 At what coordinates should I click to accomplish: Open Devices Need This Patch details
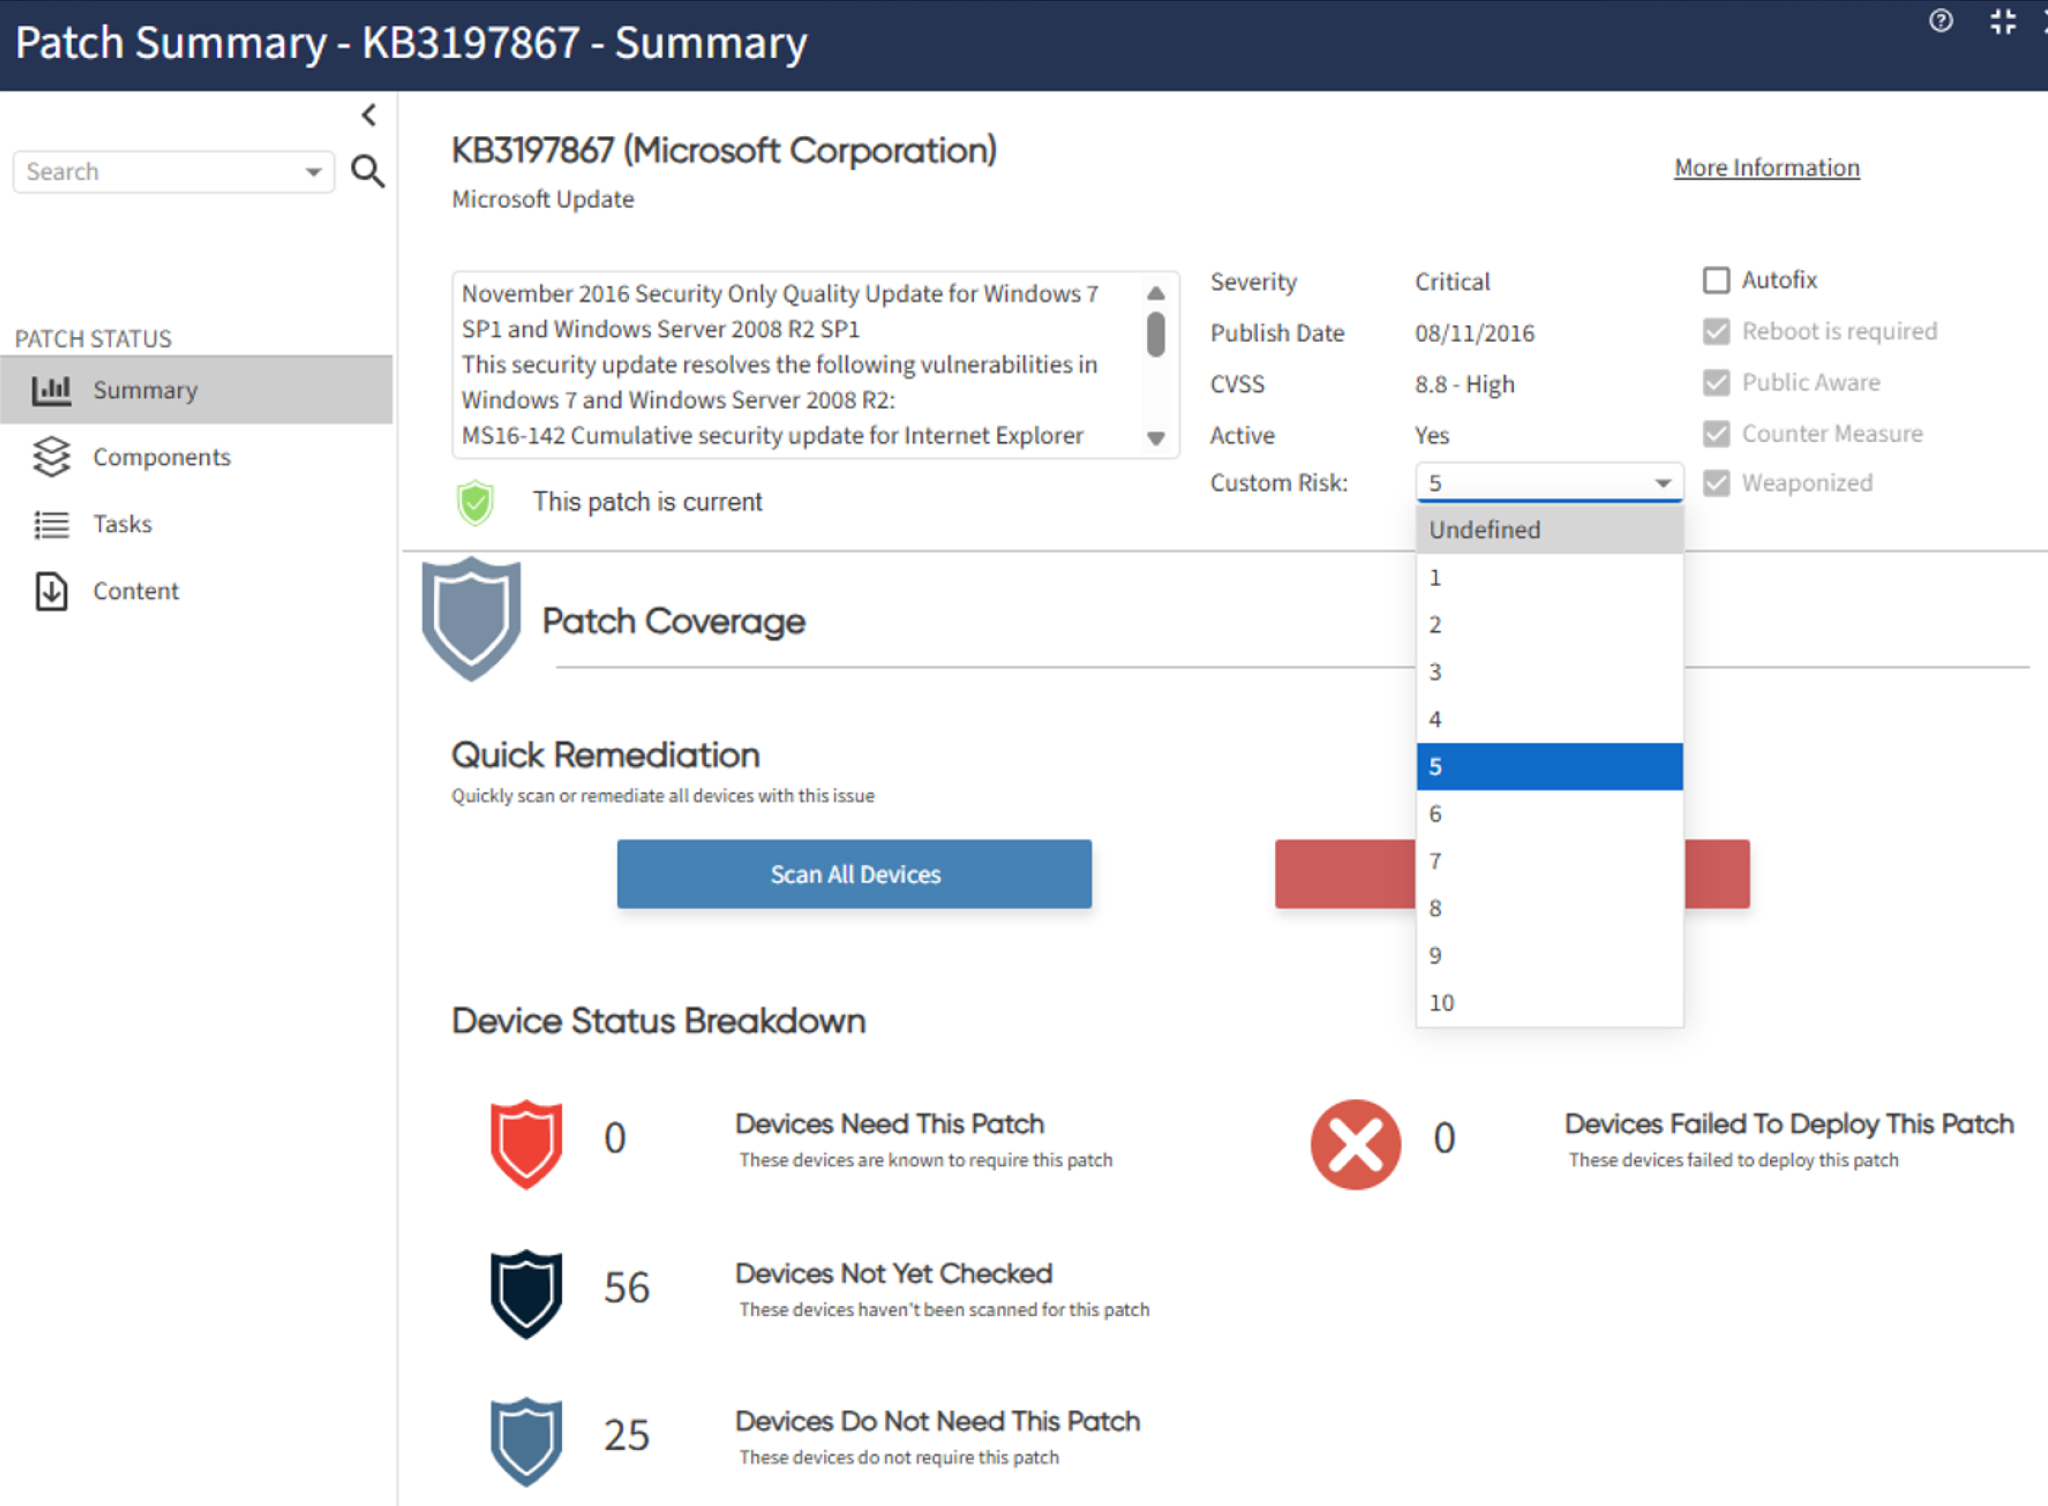[x=889, y=1124]
